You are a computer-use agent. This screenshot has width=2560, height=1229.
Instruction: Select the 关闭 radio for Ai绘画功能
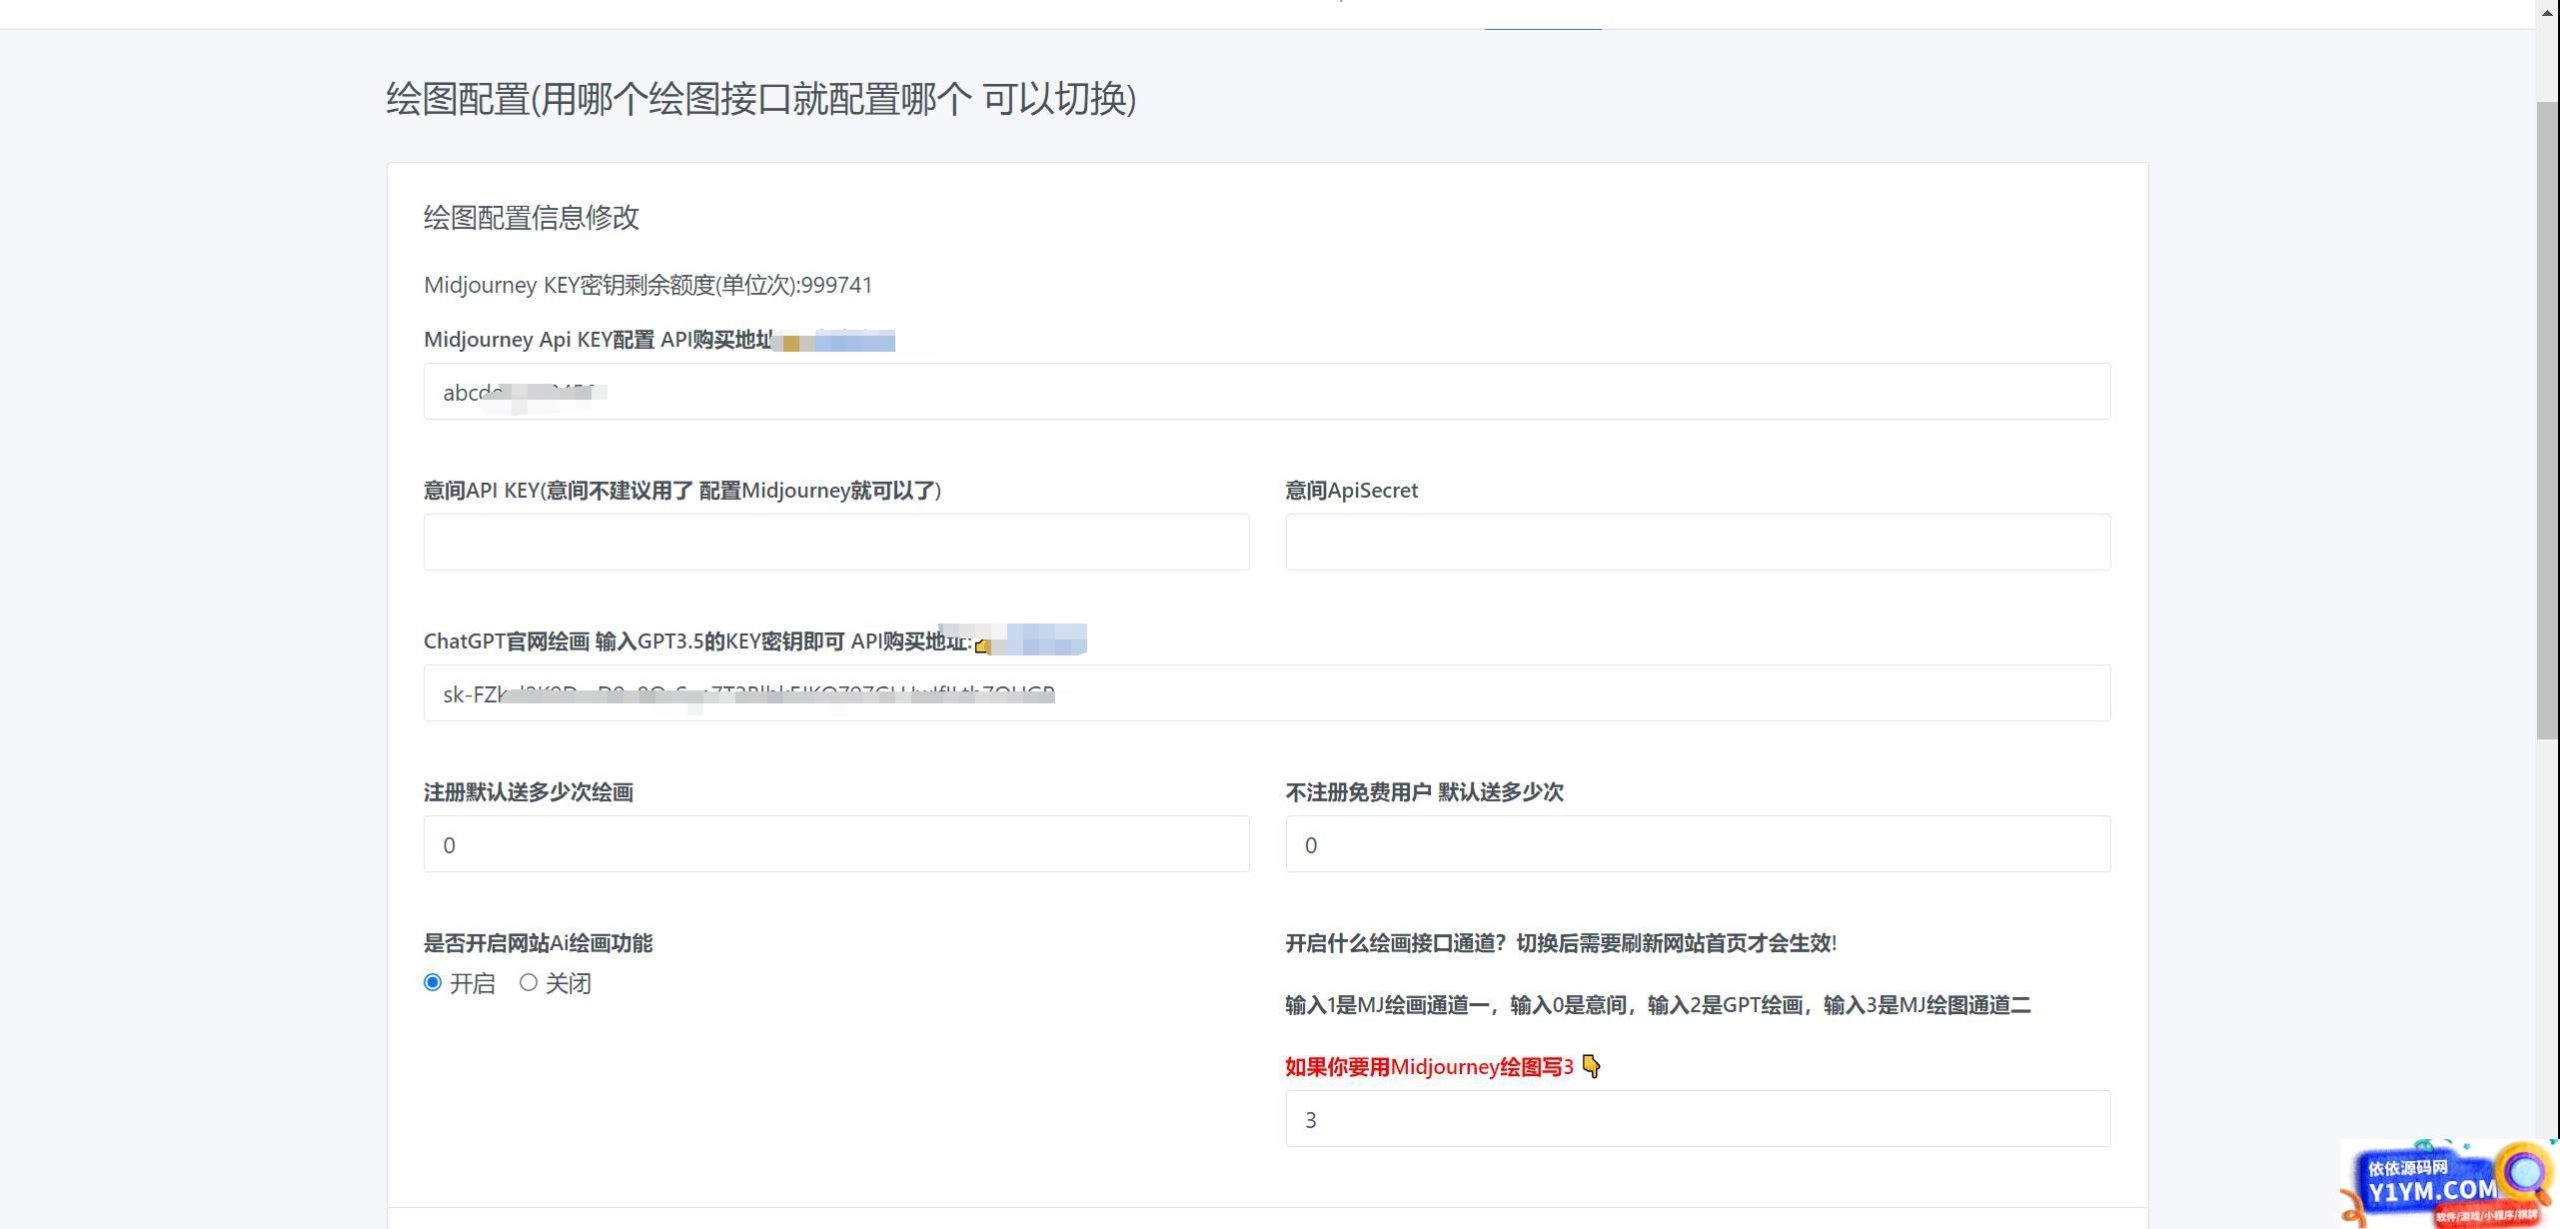click(x=528, y=983)
